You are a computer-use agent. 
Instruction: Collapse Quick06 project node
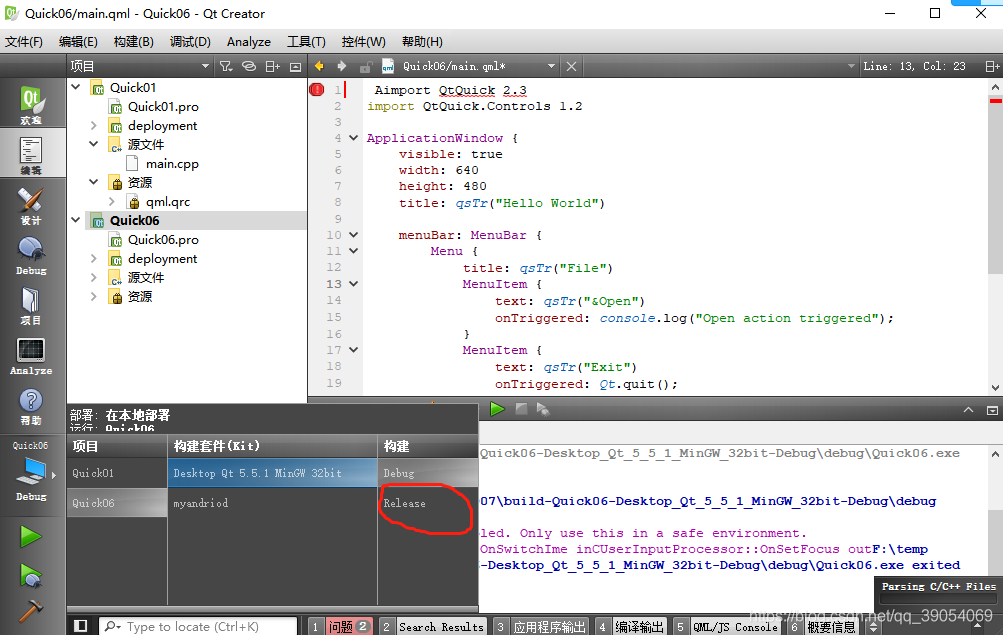75,220
